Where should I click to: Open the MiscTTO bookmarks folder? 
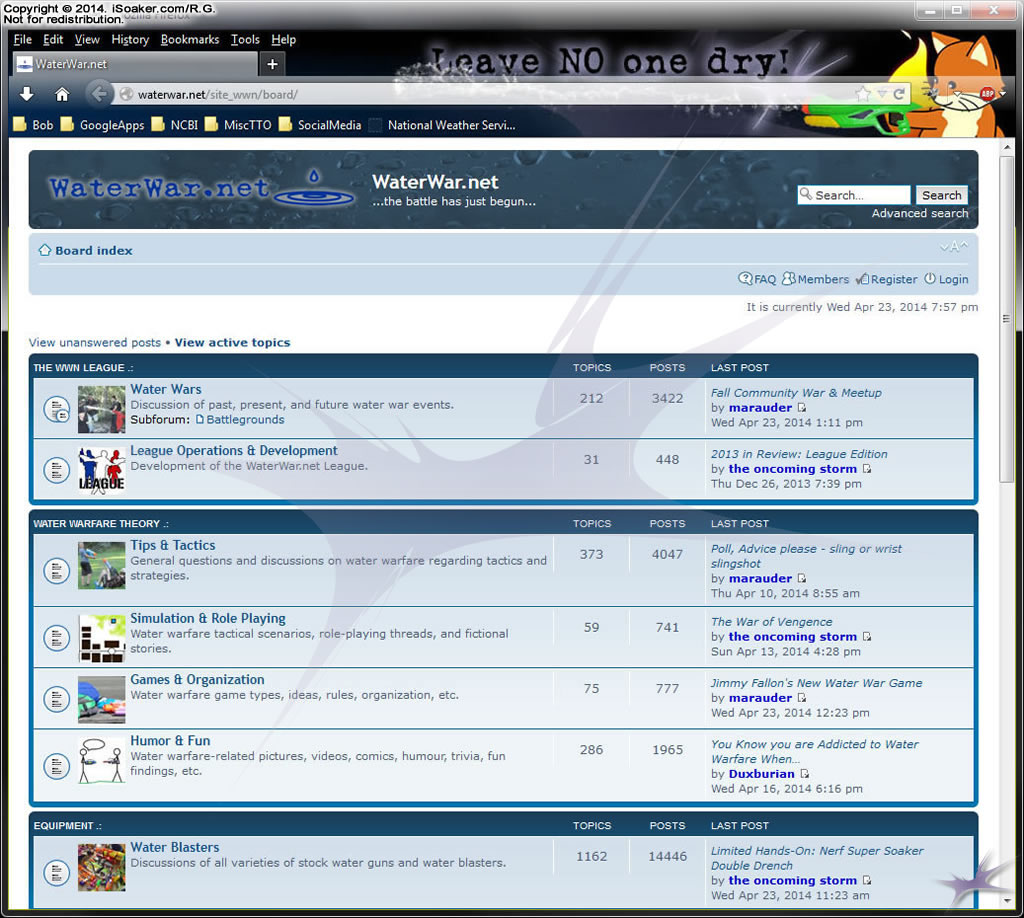click(x=238, y=125)
